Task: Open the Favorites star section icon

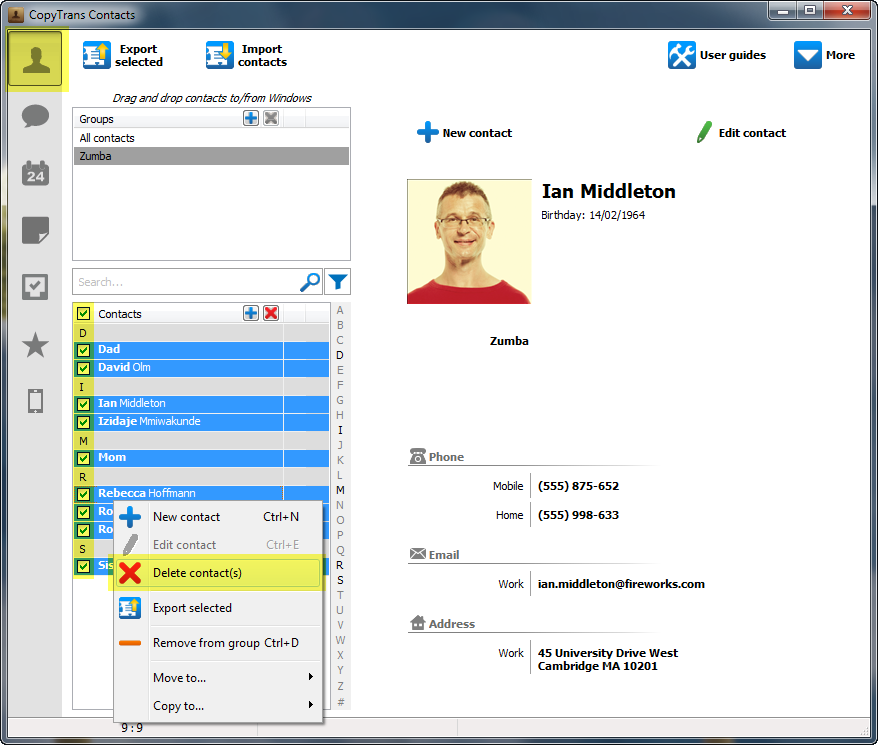Action: pyautogui.click(x=35, y=344)
